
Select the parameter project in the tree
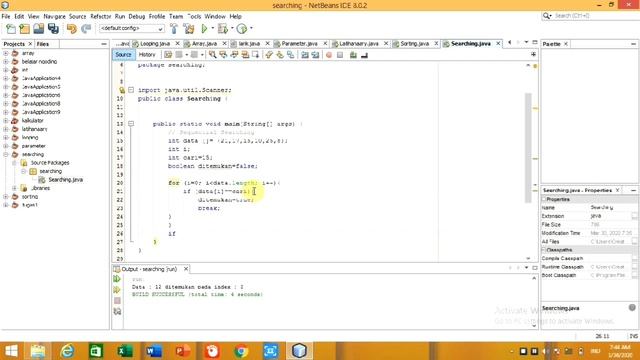(33, 146)
